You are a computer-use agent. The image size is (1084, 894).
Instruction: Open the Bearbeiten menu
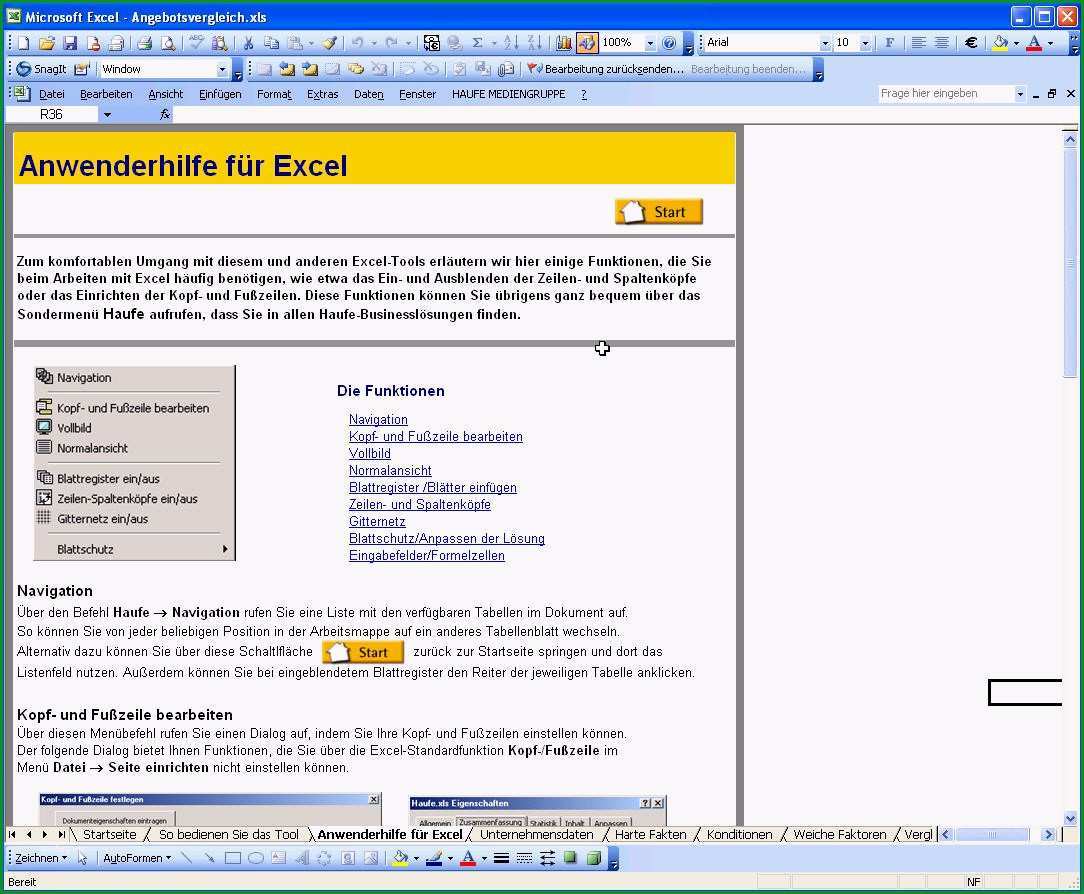106,94
